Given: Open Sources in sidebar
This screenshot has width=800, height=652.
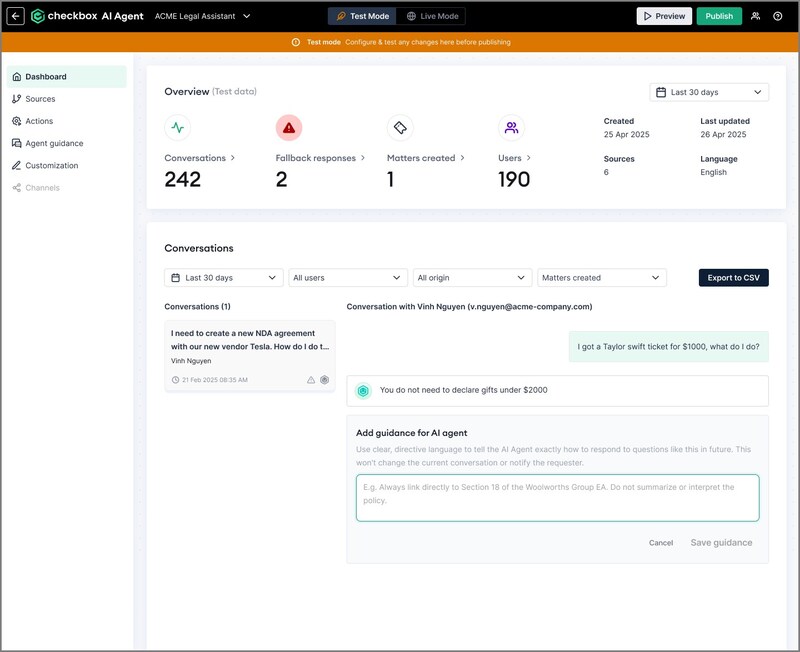Looking at the screenshot, I should pos(67,99).
